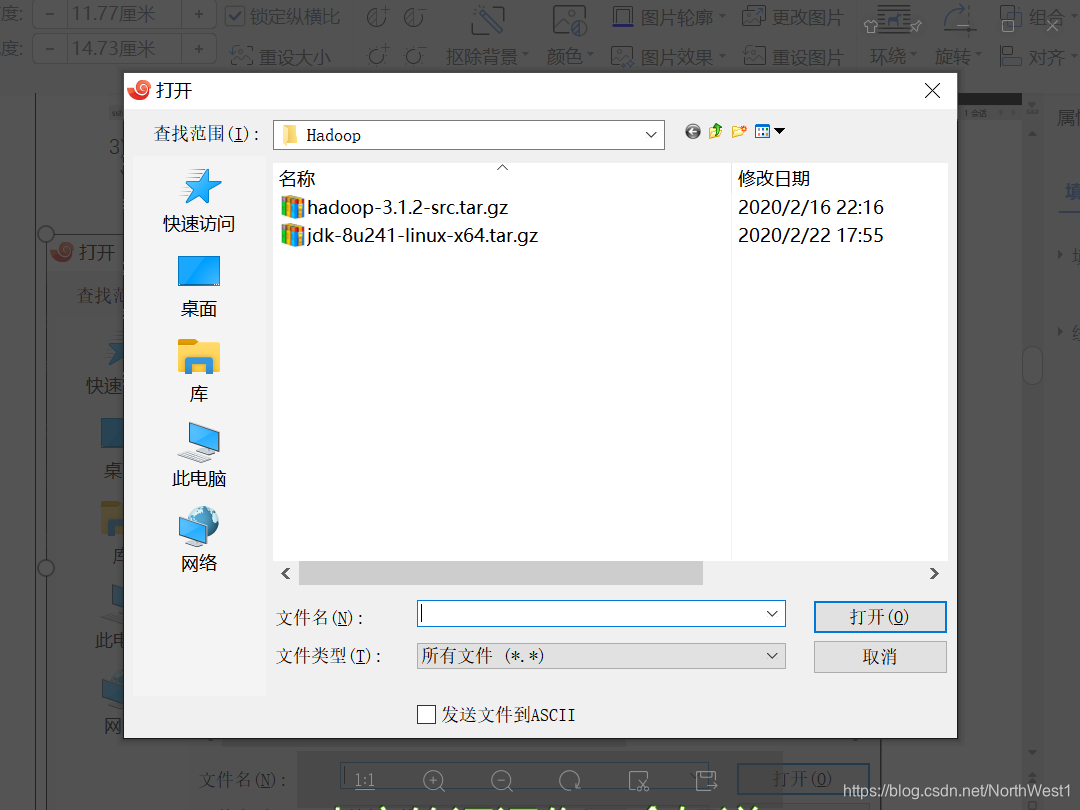The width and height of the screenshot is (1080, 810).
Task: Click background document vertical scrollbar thumb
Action: tap(1032, 365)
